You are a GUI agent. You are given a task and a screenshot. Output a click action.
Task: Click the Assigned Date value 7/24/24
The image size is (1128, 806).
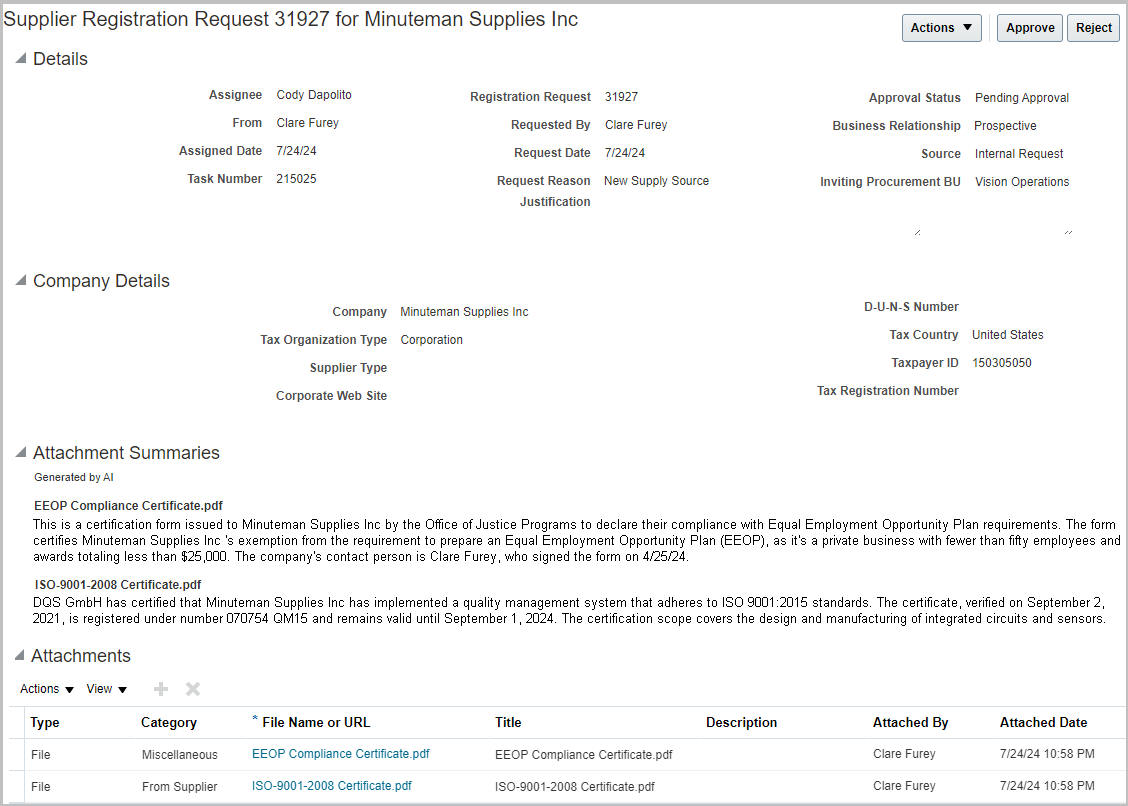pyautogui.click(x=296, y=150)
